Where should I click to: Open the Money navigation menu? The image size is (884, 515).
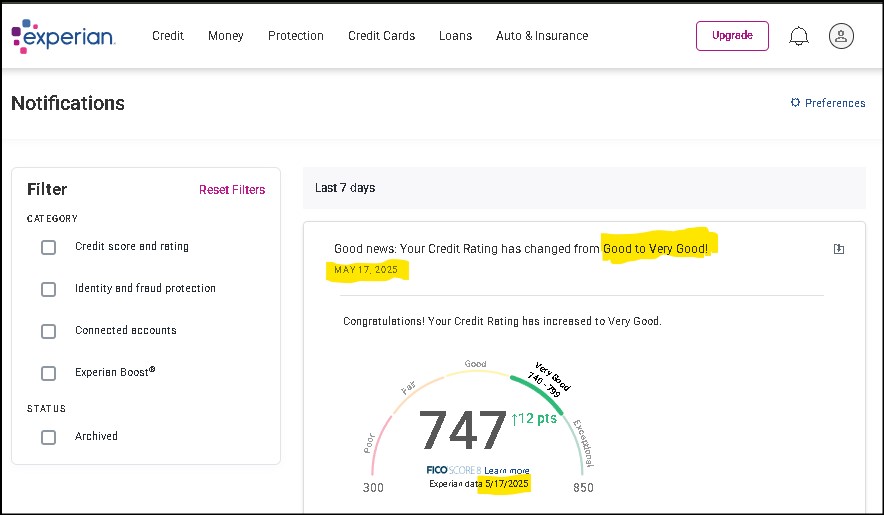pos(226,36)
